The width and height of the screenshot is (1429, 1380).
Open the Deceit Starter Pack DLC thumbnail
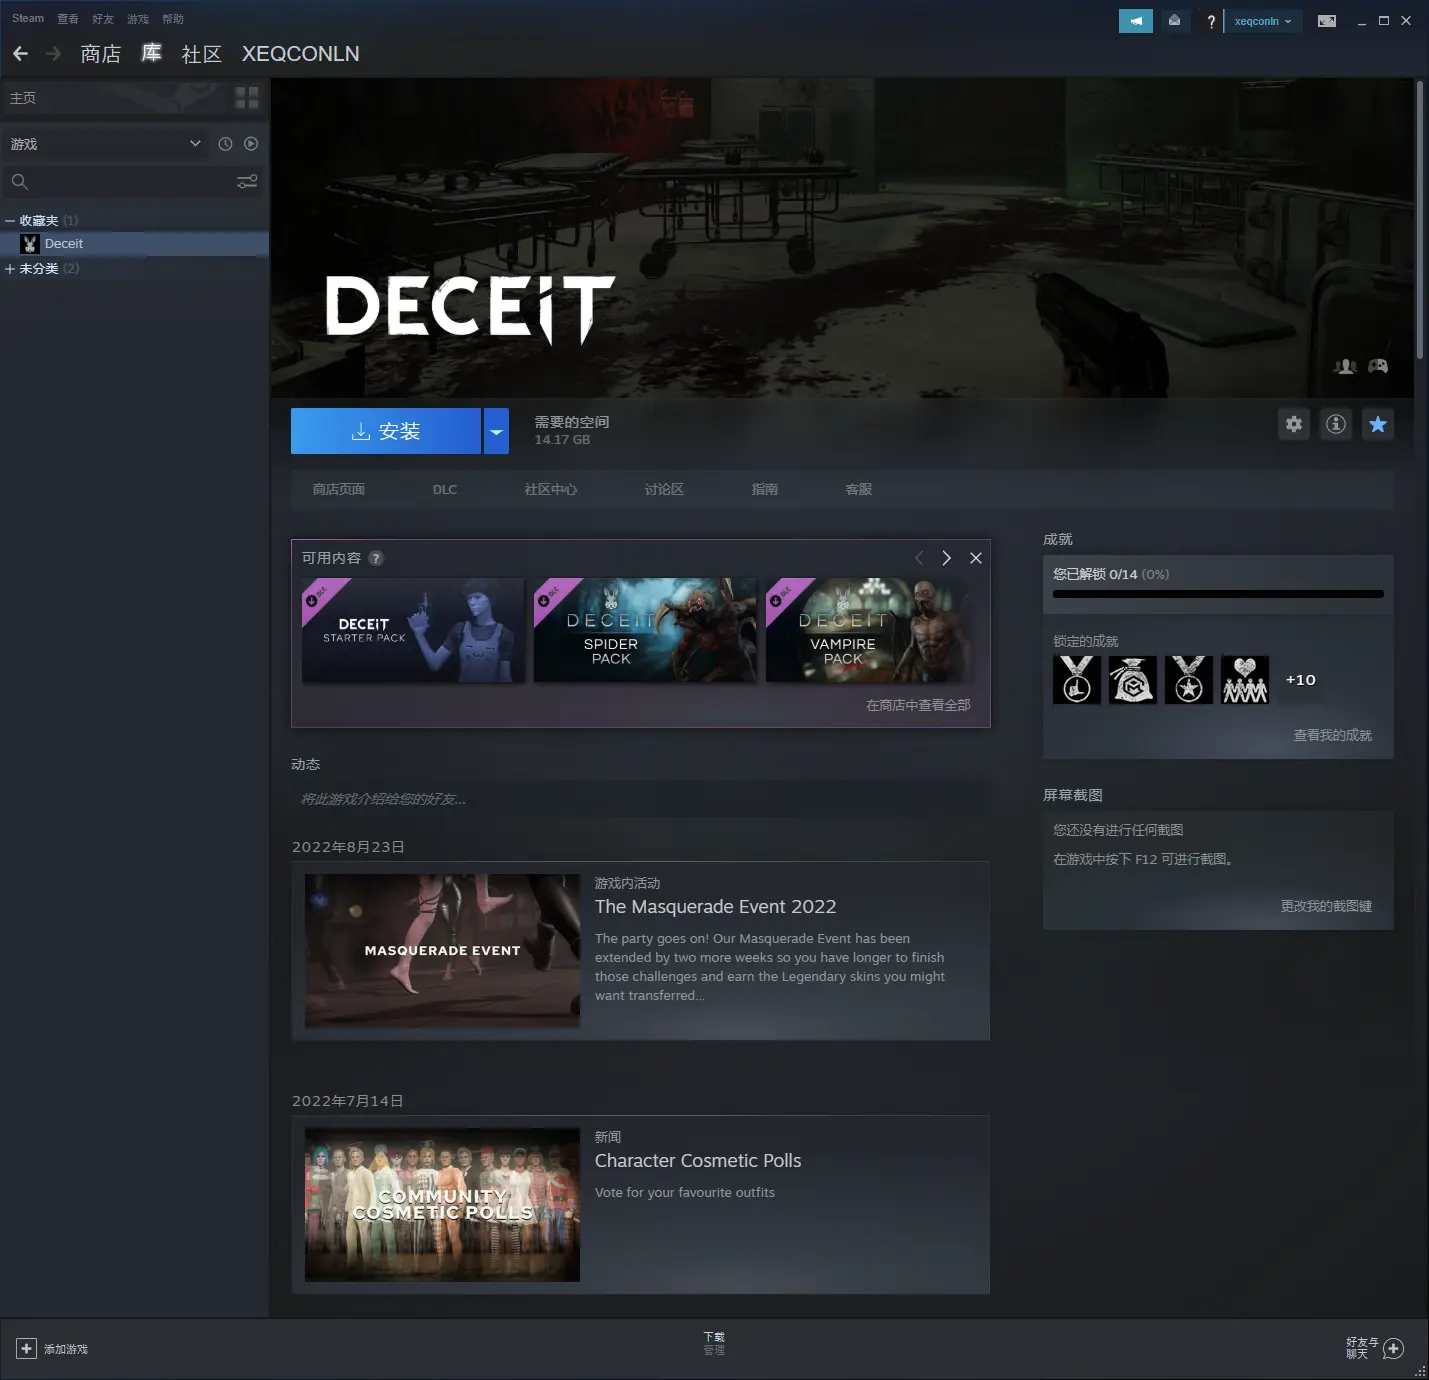[x=413, y=630]
